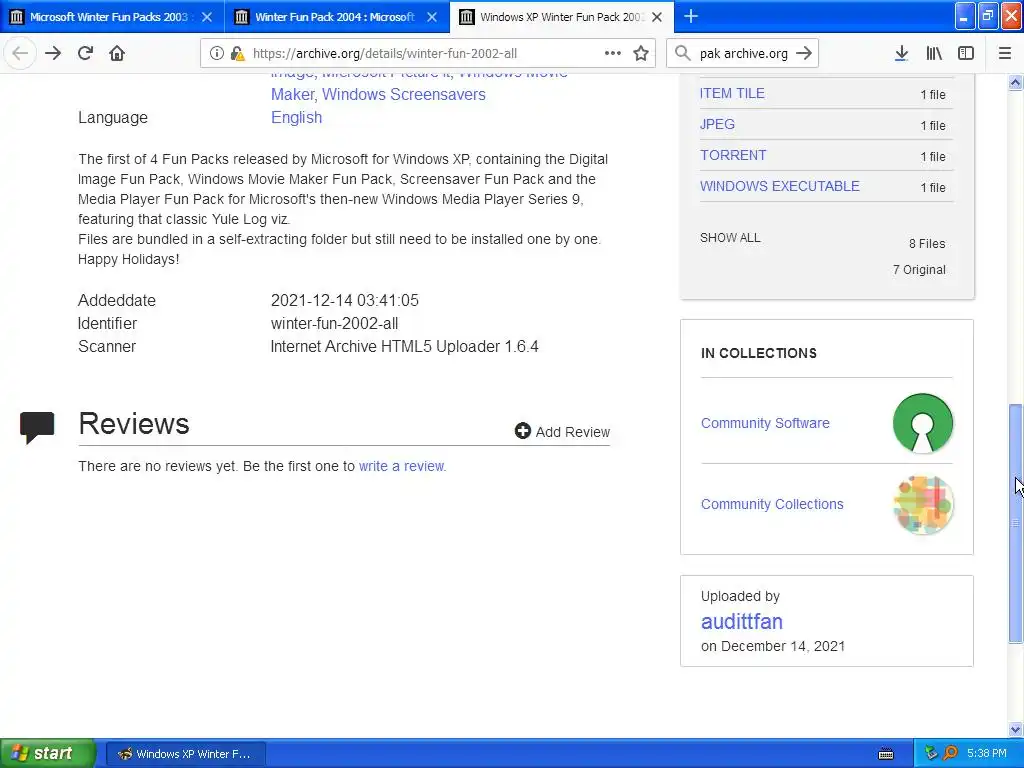Viewport: 1024px width, 768px height.
Task: Click the scrollbar up arrow
Action: coord(1015,82)
